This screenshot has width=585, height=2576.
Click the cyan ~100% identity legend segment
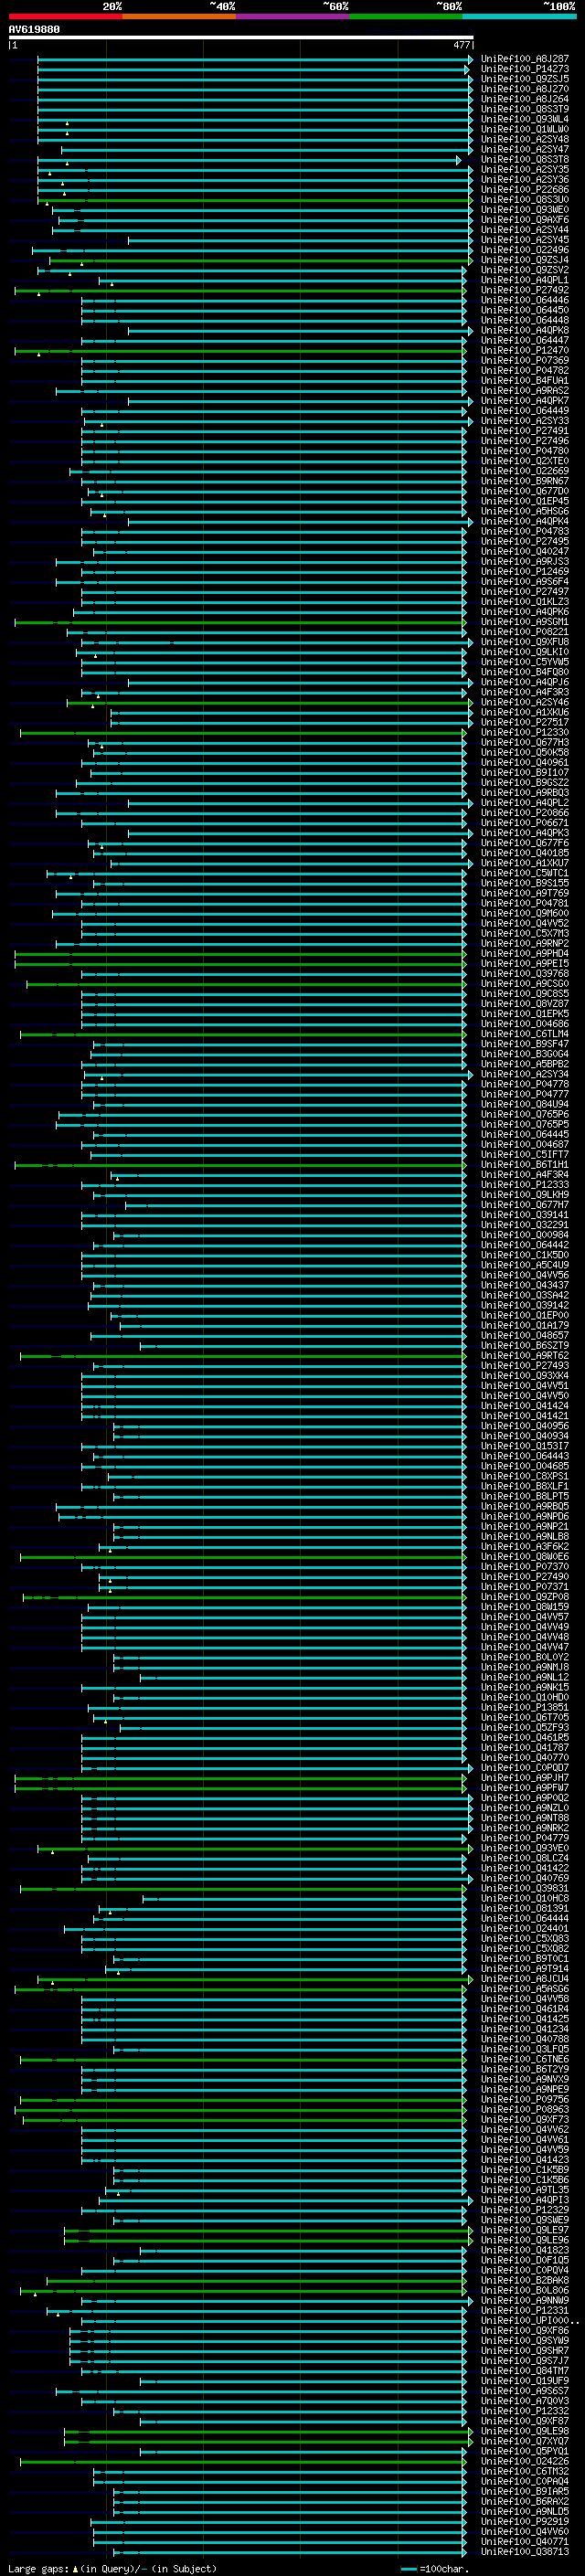(519, 17)
